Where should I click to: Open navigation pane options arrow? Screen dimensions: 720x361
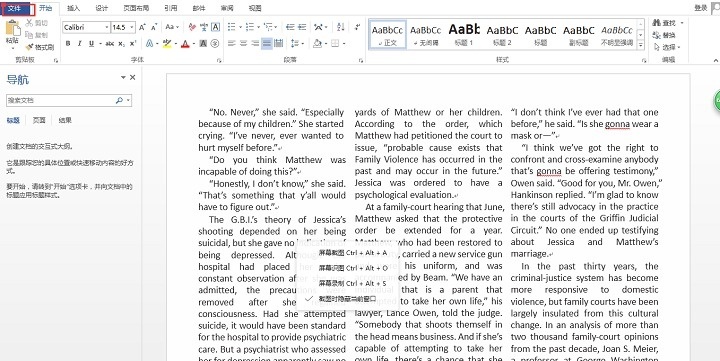(123, 78)
